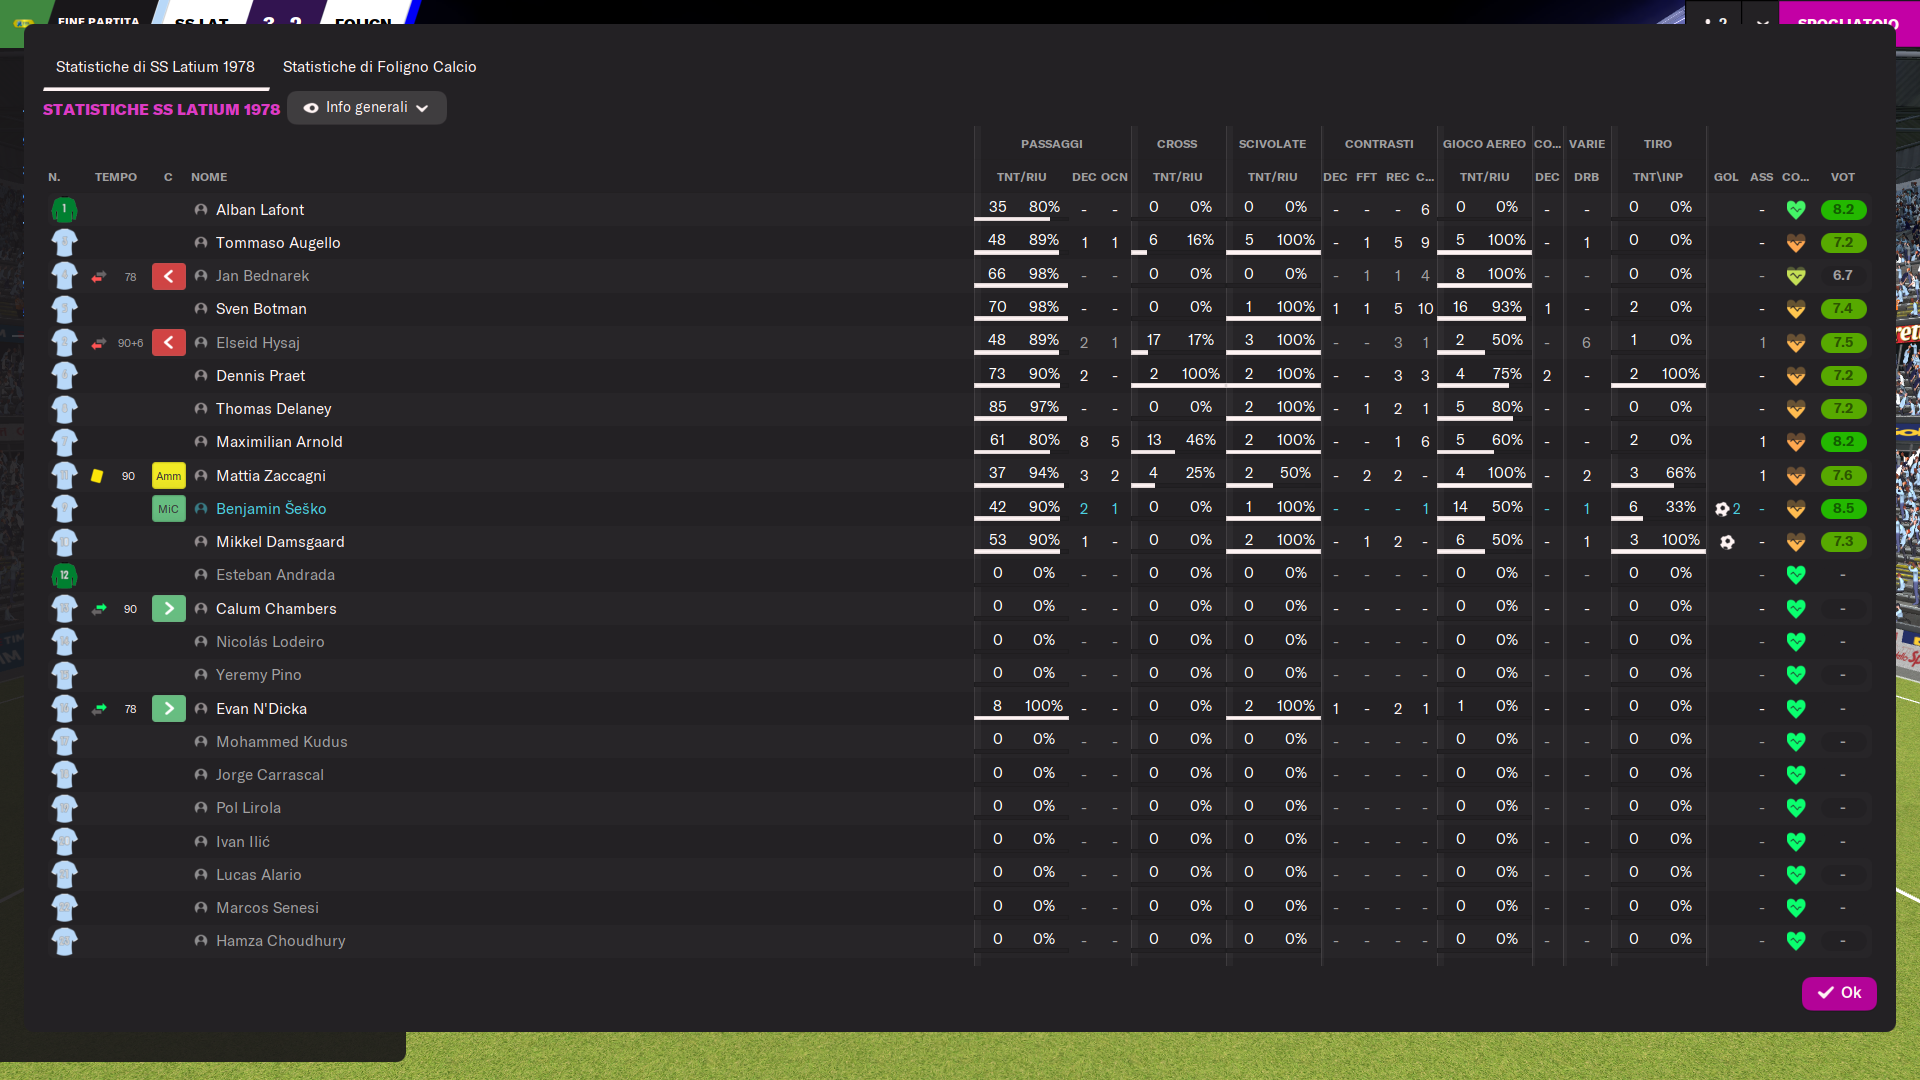1920x1080 pixels.
Task: Open player Nicolás Lodeiro
Action: (x=270, y=642)
